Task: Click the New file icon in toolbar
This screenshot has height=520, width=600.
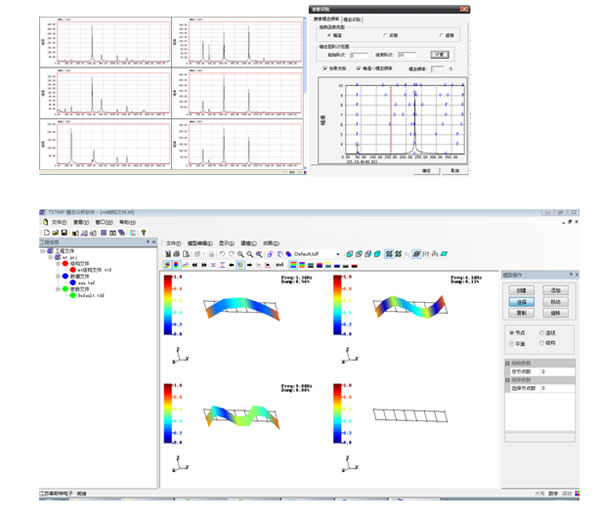Action: point(45,231)
